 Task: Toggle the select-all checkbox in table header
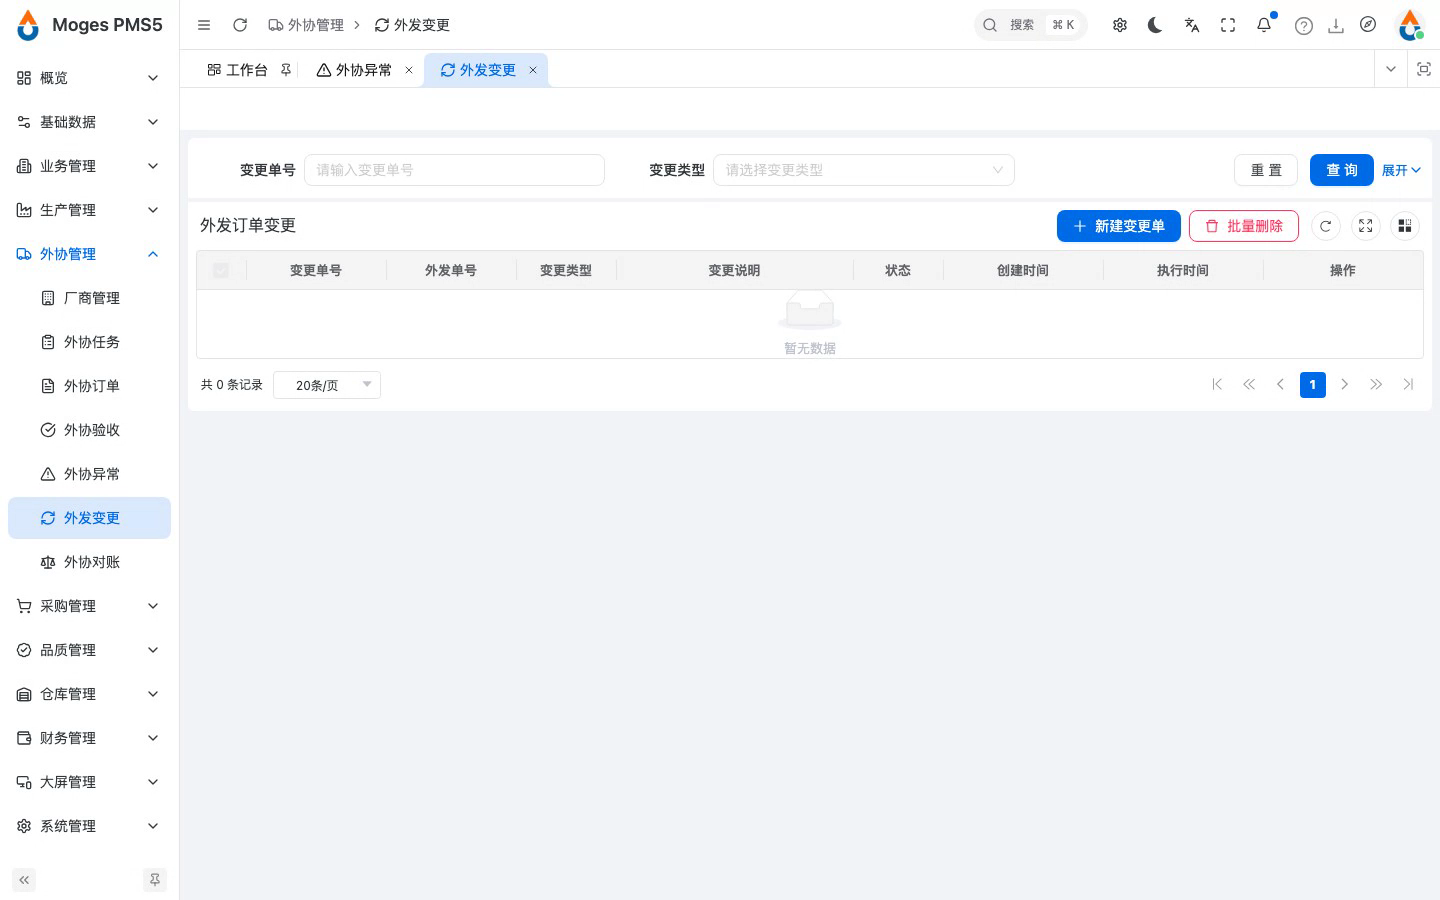click(221, 270)
